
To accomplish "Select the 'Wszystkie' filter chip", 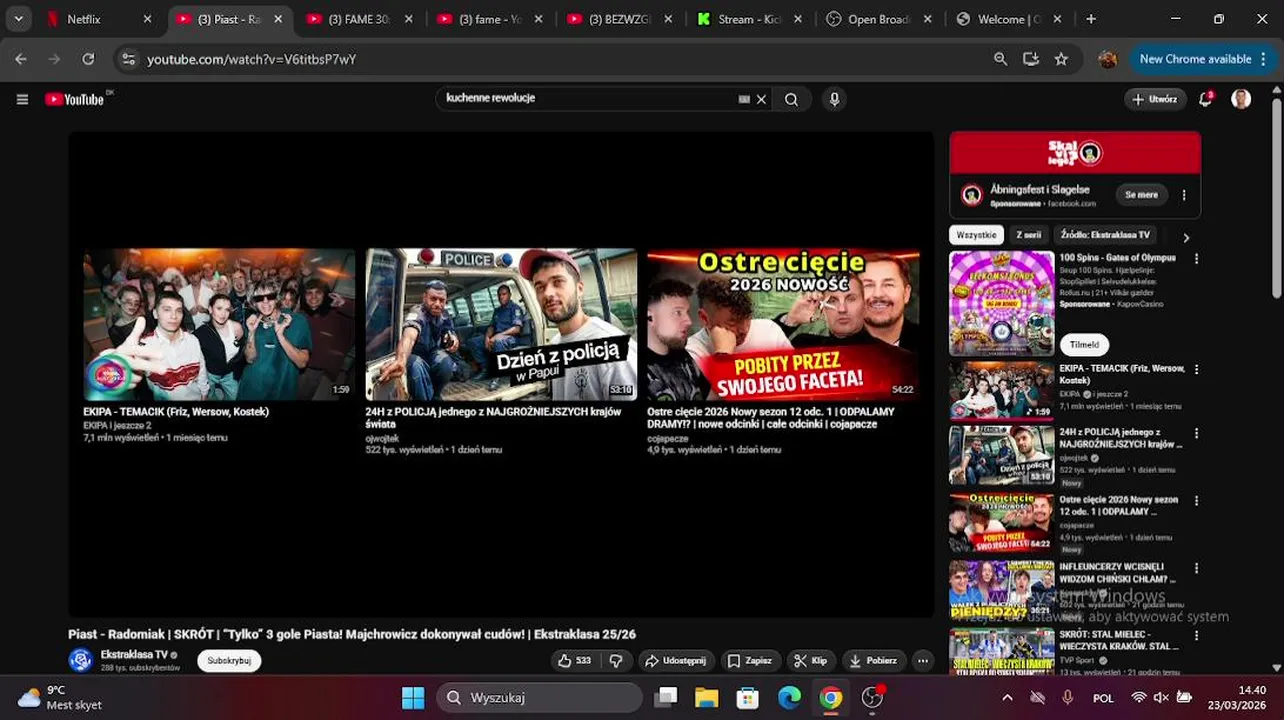I will [x=976, y=235].
